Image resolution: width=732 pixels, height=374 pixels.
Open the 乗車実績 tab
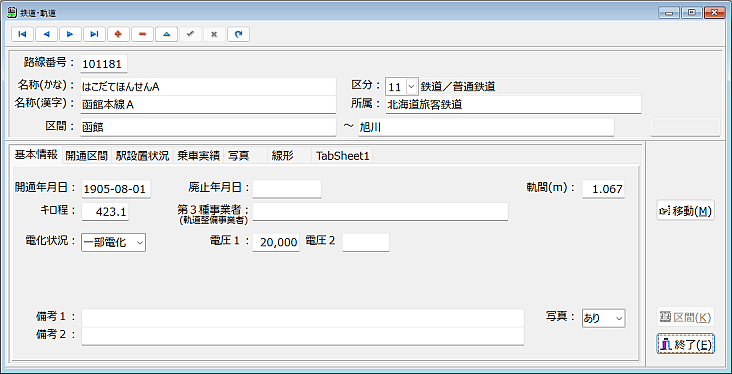point(198,156)
